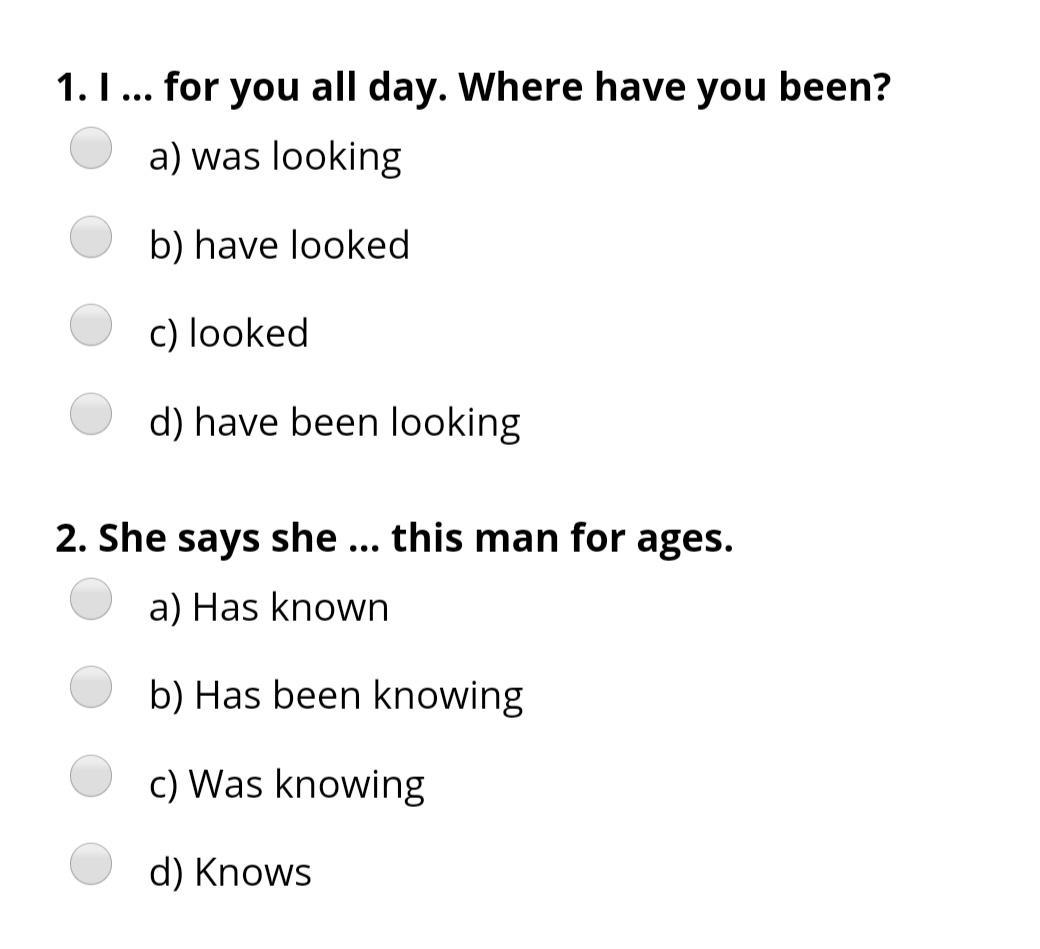
Task: Pick the "have been looking" radio button
Action: click(x=91, y=415)
